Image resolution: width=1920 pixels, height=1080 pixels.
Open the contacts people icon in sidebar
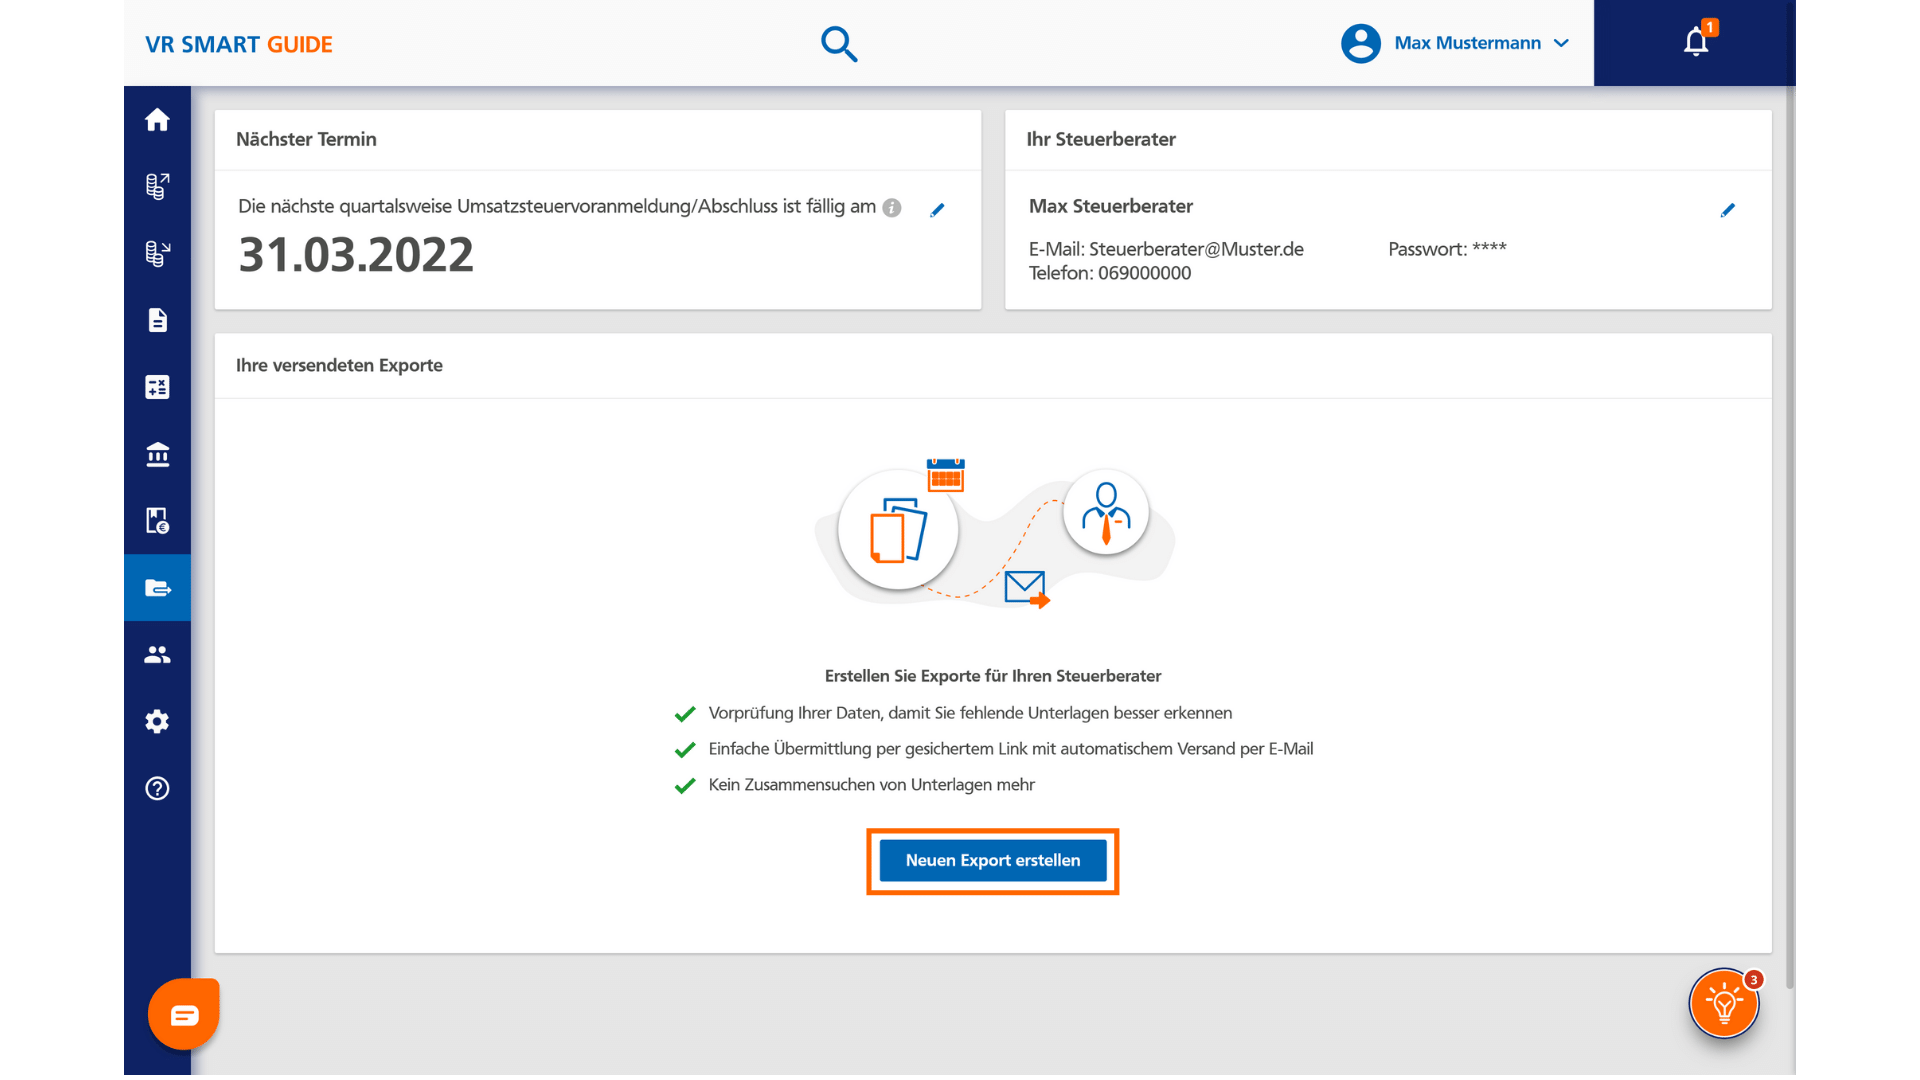click(157, 655)
